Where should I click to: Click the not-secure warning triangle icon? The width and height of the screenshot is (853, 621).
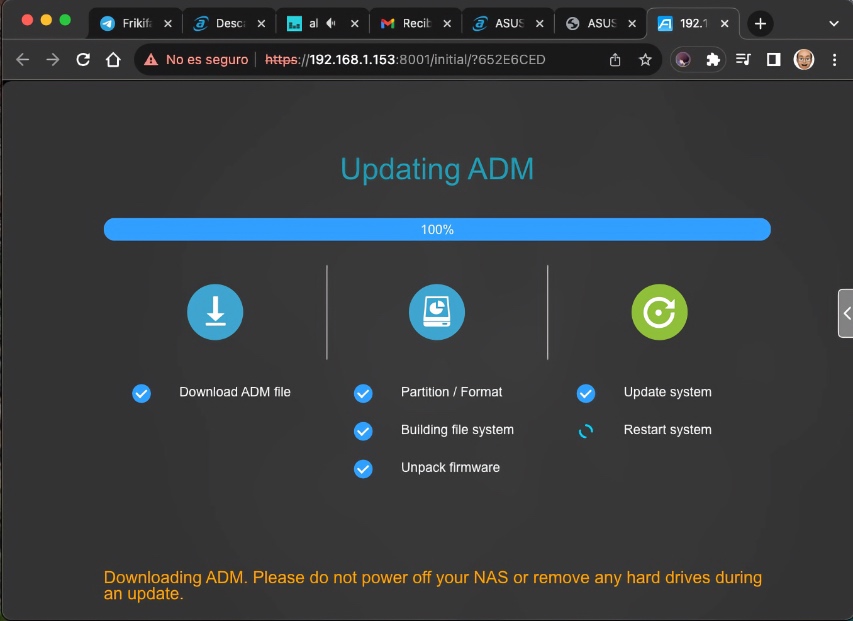[151, 59]
